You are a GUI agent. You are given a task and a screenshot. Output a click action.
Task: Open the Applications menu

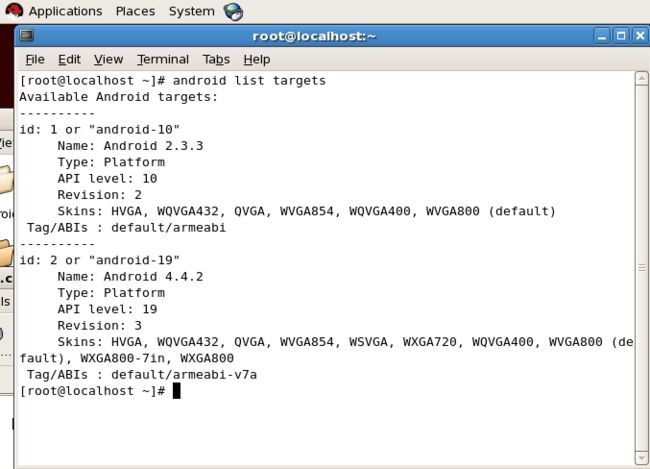pos(65,11)
